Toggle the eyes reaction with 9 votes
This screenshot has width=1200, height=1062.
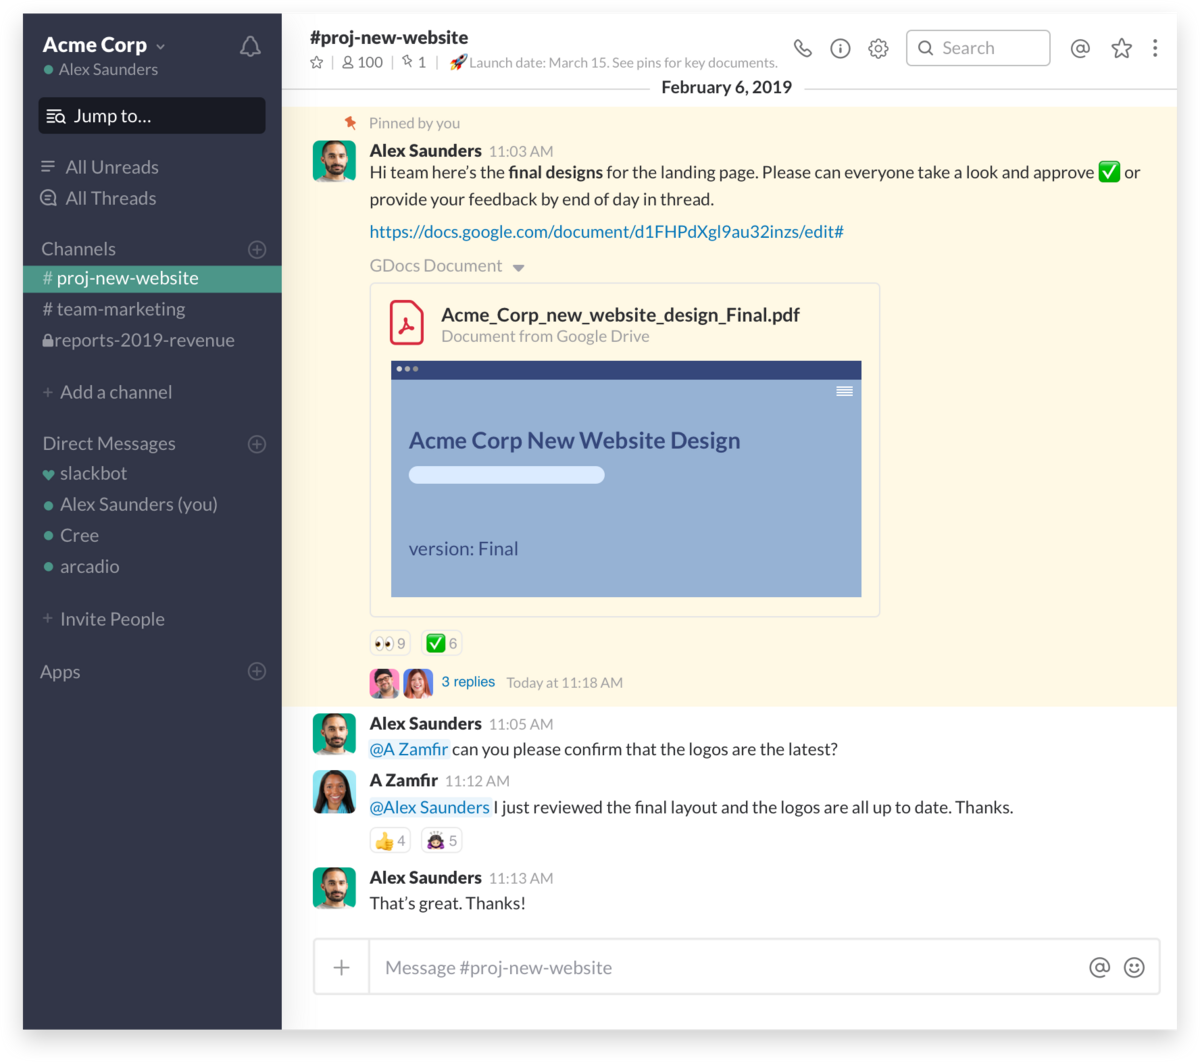390,643
